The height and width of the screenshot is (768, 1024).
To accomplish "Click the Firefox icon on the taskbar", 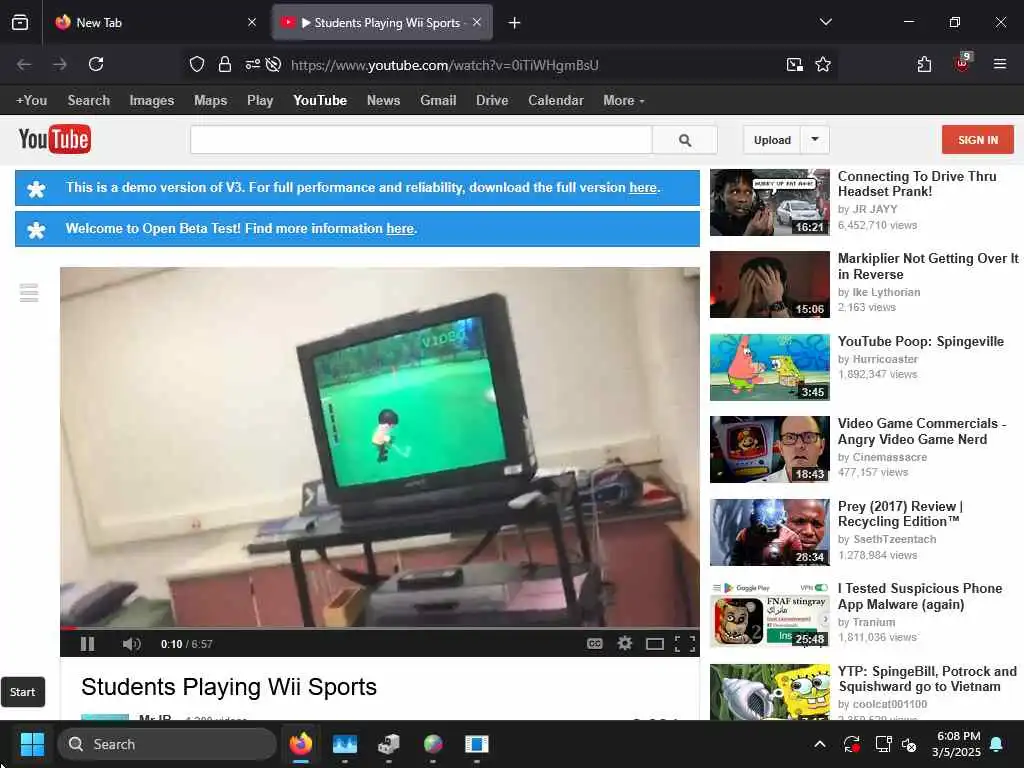I will [301, 744].
